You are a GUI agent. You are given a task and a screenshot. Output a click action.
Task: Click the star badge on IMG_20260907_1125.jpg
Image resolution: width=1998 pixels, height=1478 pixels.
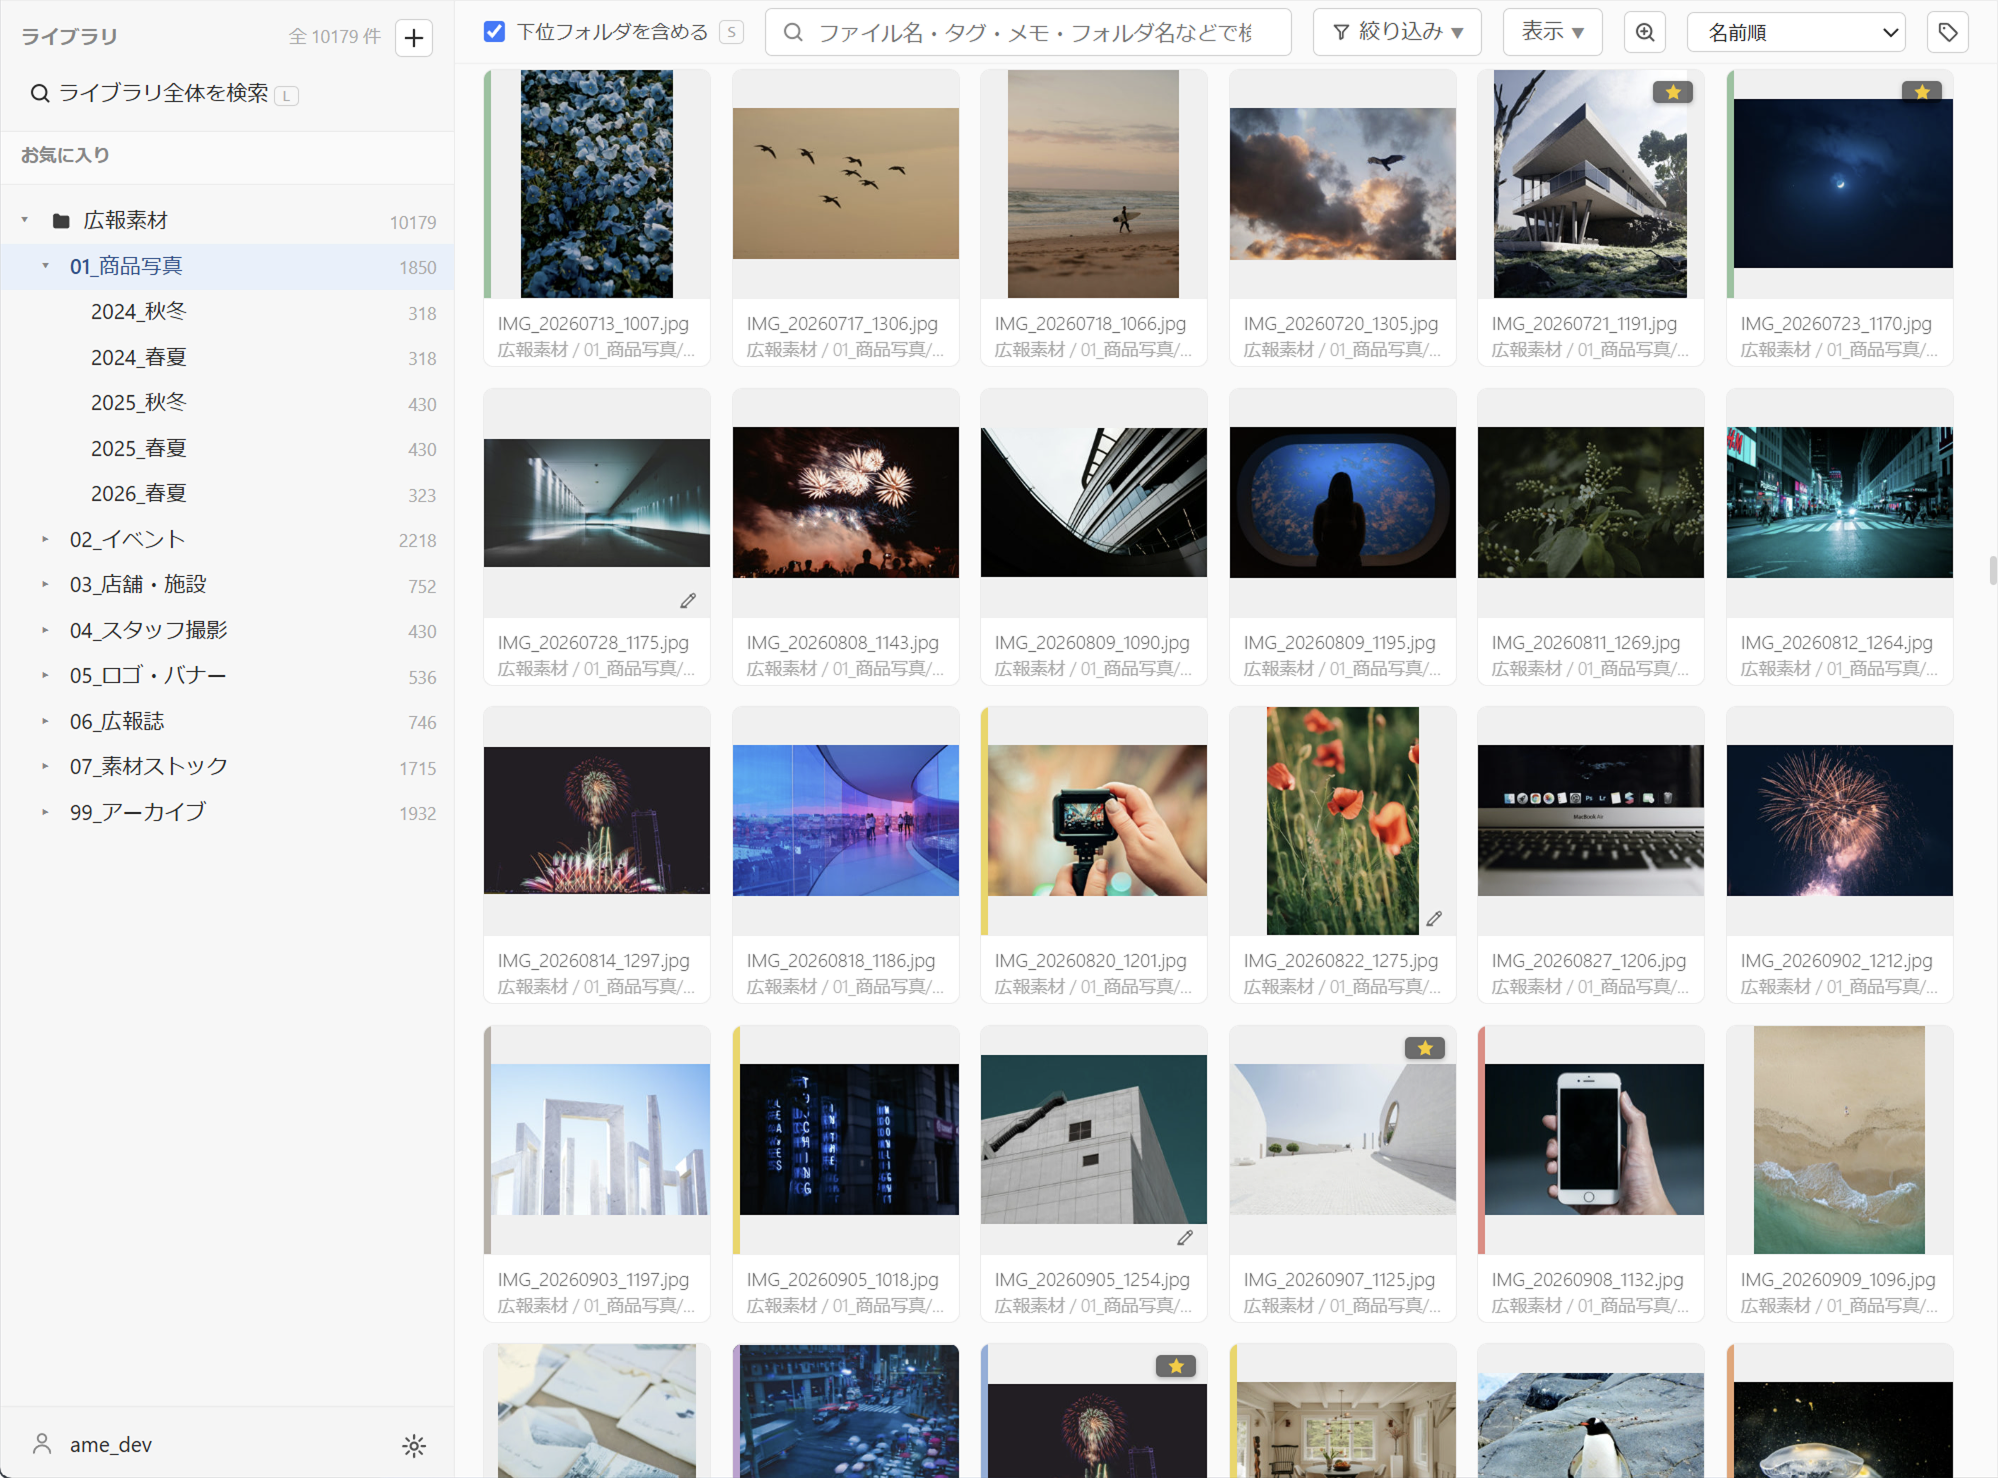coord(1425,1048)
